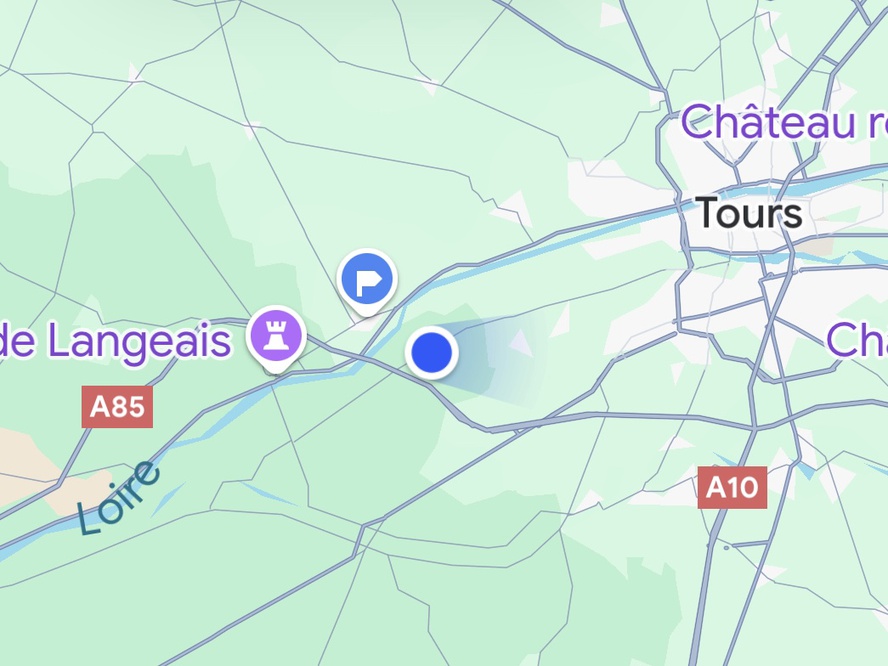Click the Loire river label
Image resolution: width=888 pixels, height=666 pixels.
[x=118, y=497]
